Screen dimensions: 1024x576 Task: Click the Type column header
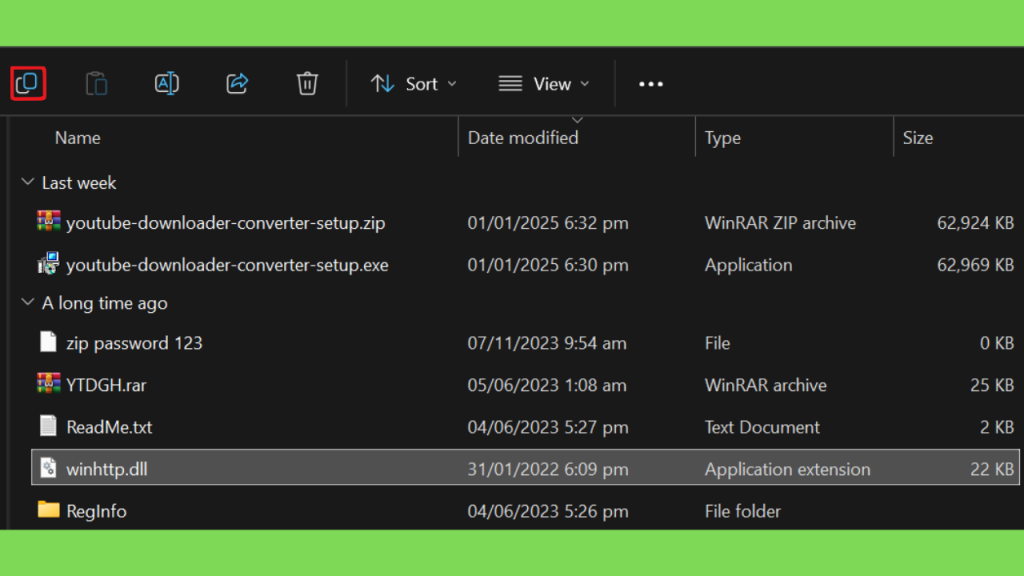722,138
